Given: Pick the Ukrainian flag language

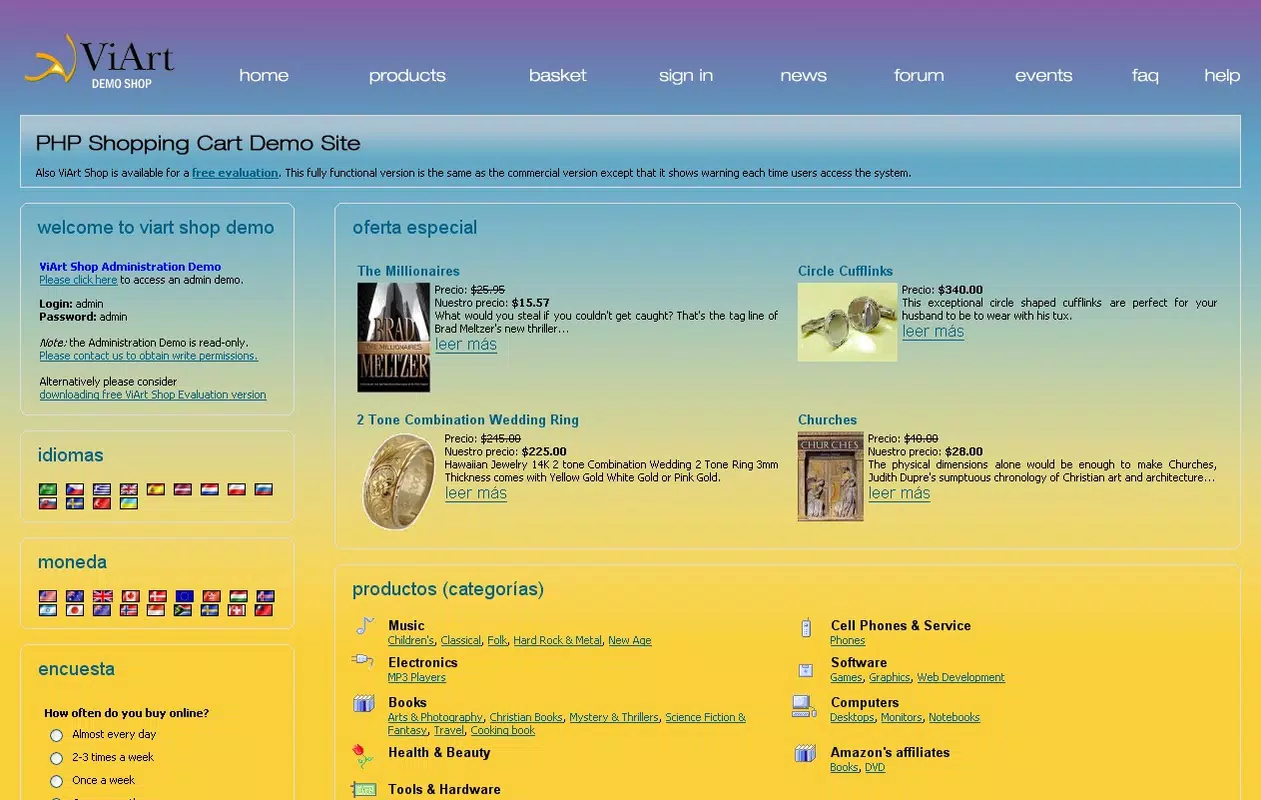Looking at the screenshot, I should [x=129, y=503].
